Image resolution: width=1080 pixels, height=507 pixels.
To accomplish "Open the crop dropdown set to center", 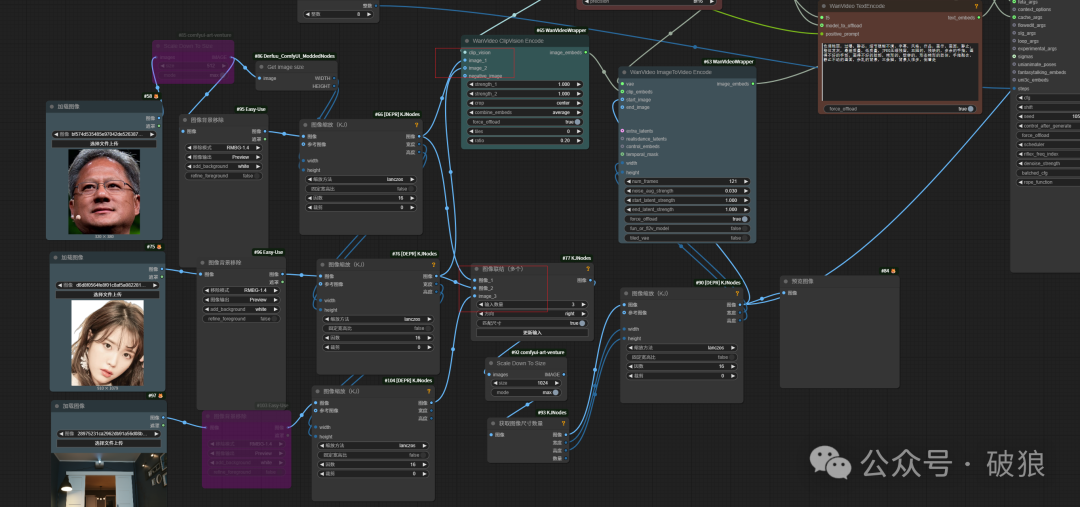I will click(x=524, y=103).
